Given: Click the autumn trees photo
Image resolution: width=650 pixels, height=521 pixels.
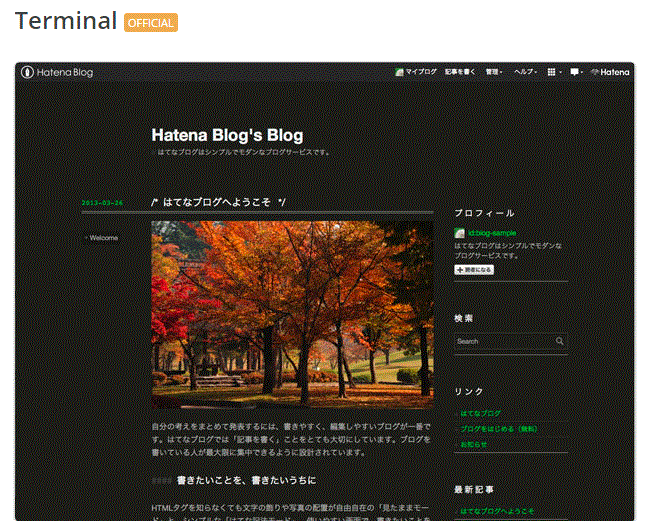Looking at the screenshot, I should point(292,315).
